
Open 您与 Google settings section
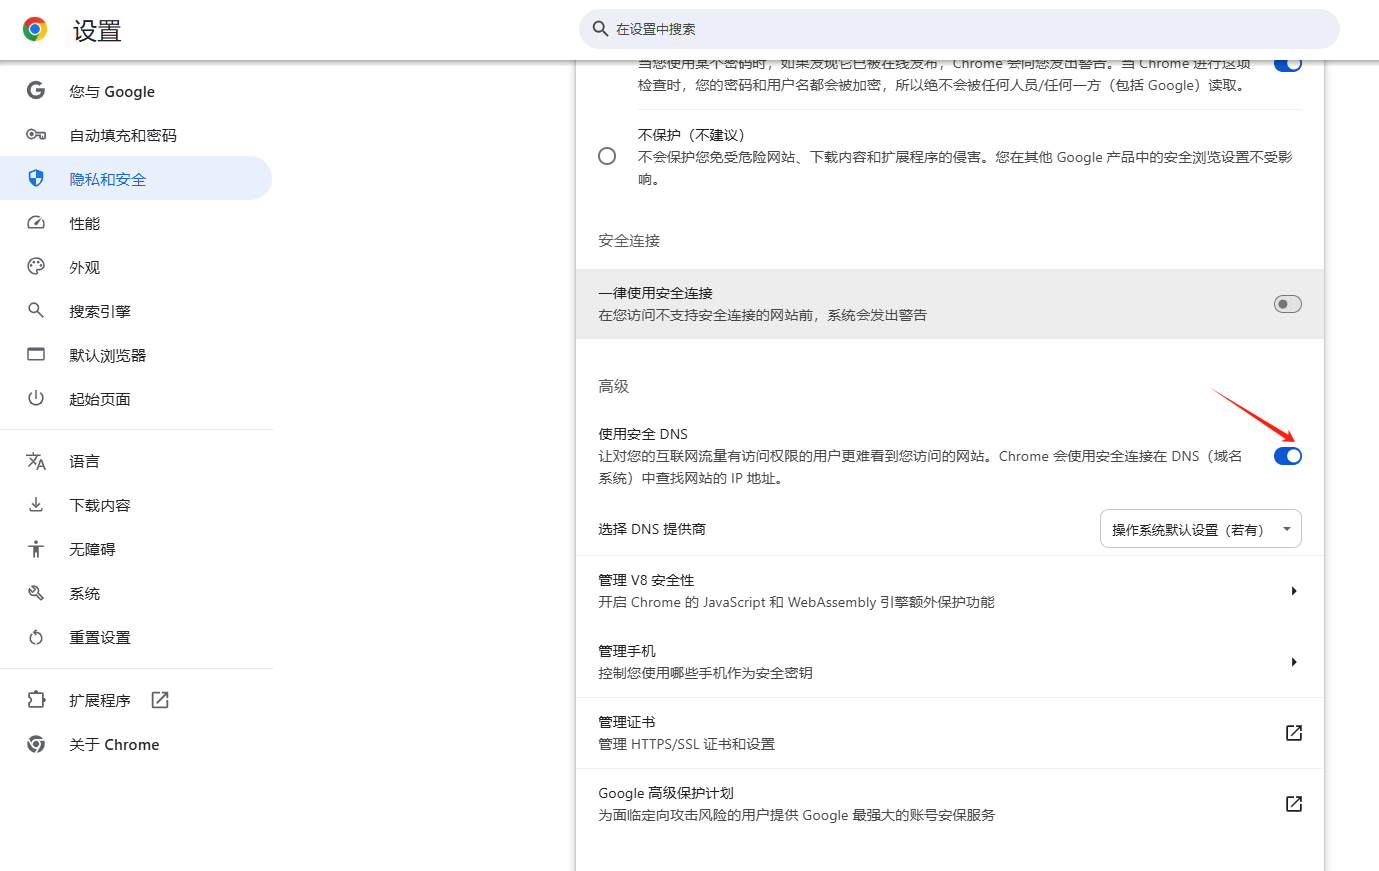[x=136, y=91]
